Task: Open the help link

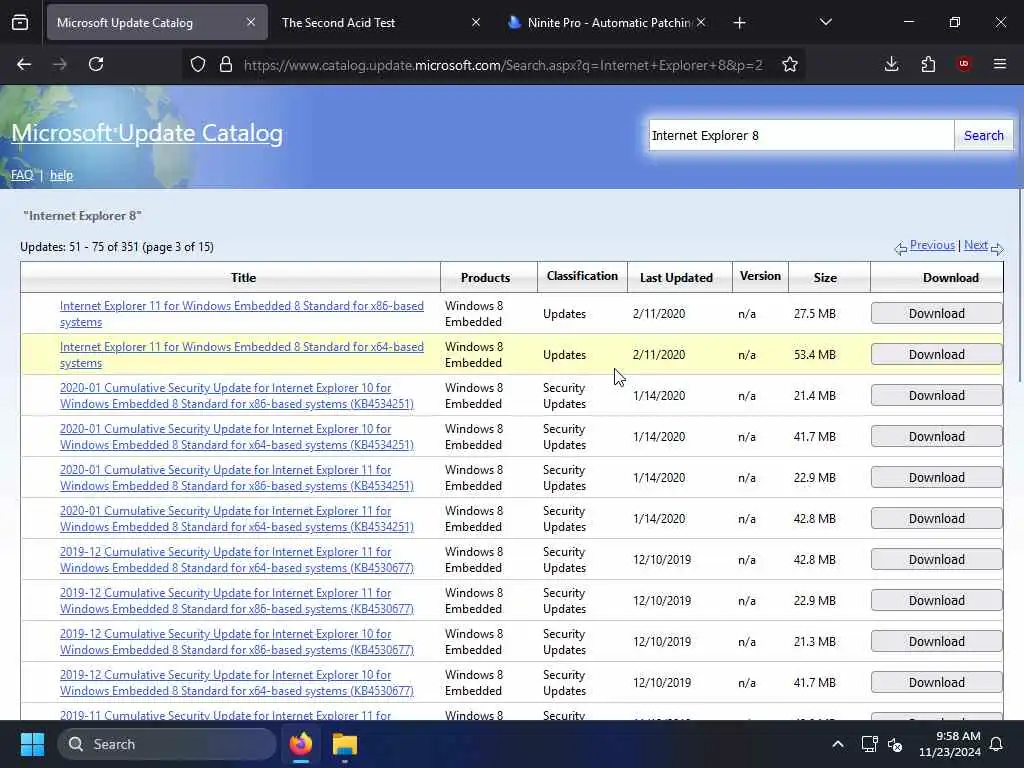Action: [61, 175]
